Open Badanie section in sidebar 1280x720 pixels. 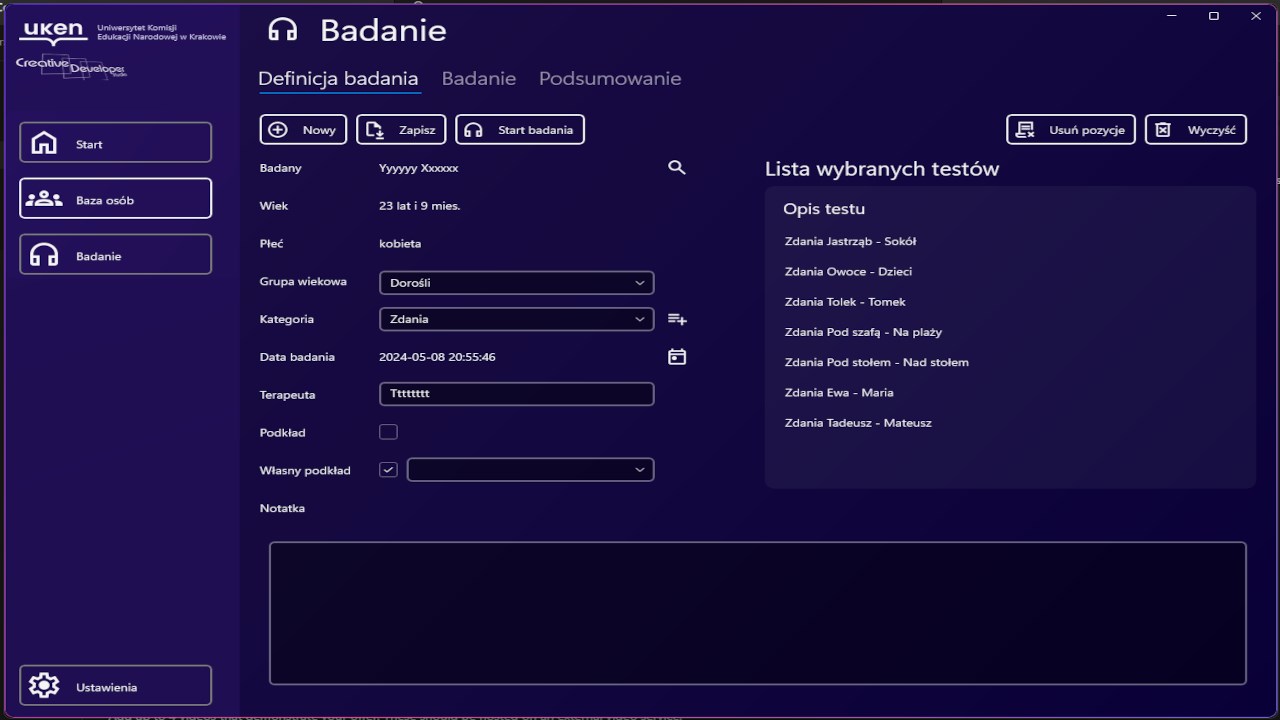[116, 255]
